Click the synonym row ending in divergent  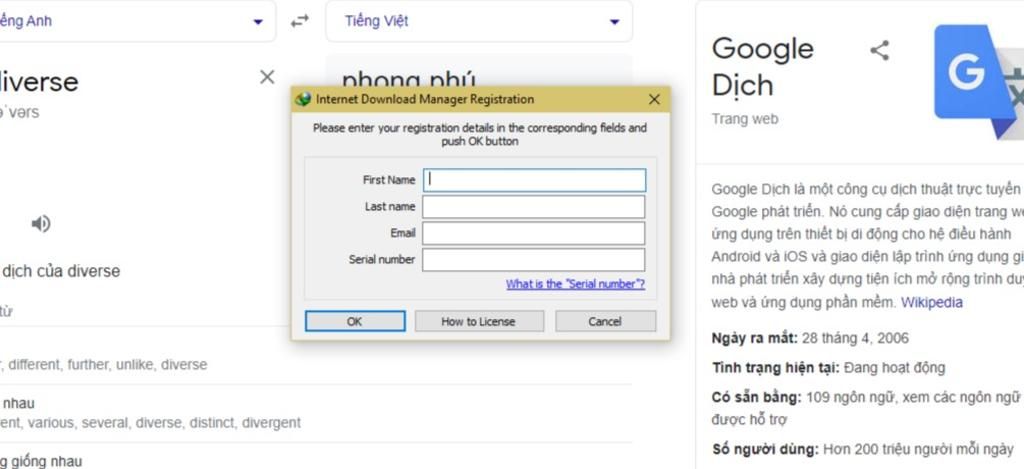tap(150, 423)
